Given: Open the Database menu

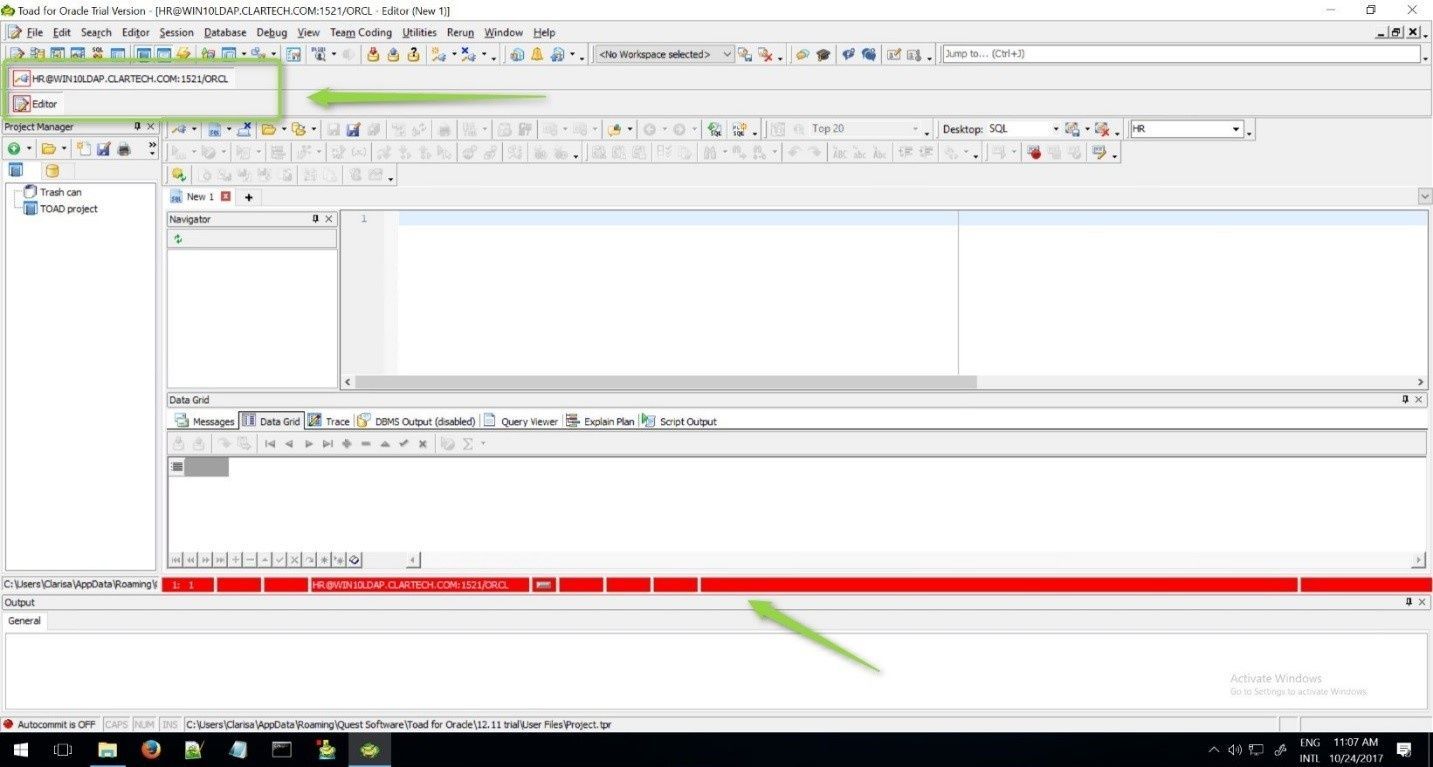Looking at the screenshot, I should [x=225, y=33].
